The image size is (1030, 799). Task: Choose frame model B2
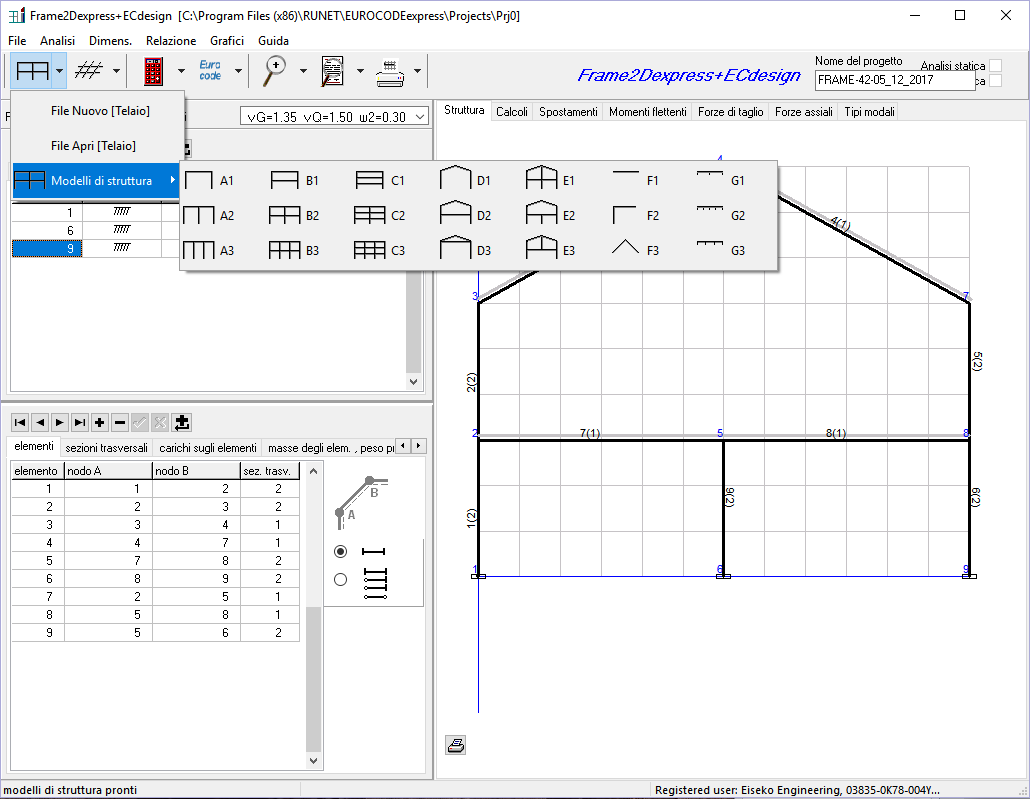[x=294, y=216]
